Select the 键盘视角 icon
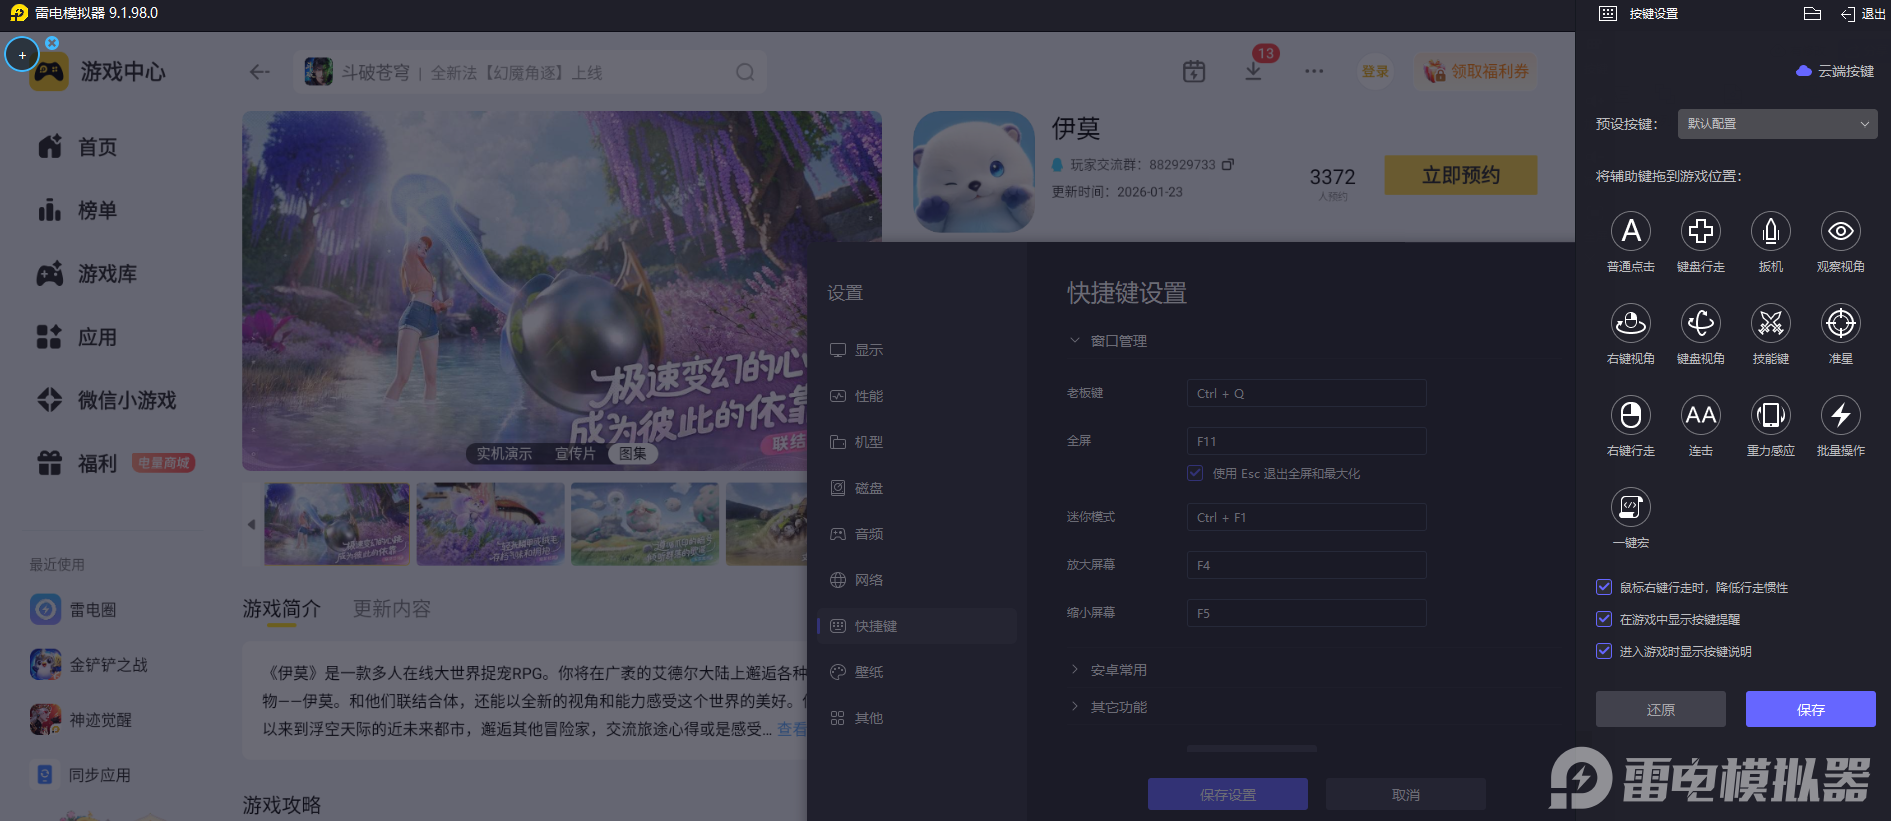 tap(1701, 323)
